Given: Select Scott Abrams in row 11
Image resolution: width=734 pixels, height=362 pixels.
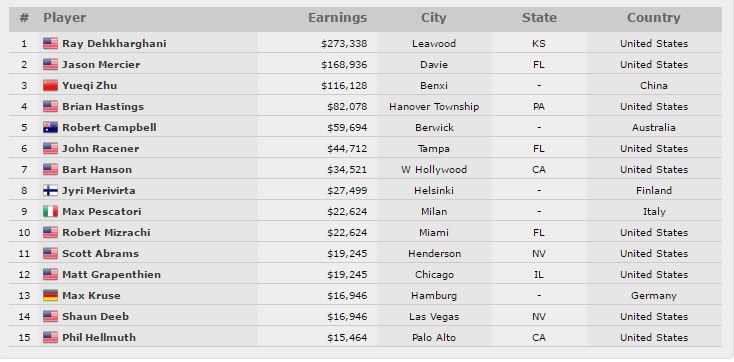Looking at the screenshot, I should 101,253.
